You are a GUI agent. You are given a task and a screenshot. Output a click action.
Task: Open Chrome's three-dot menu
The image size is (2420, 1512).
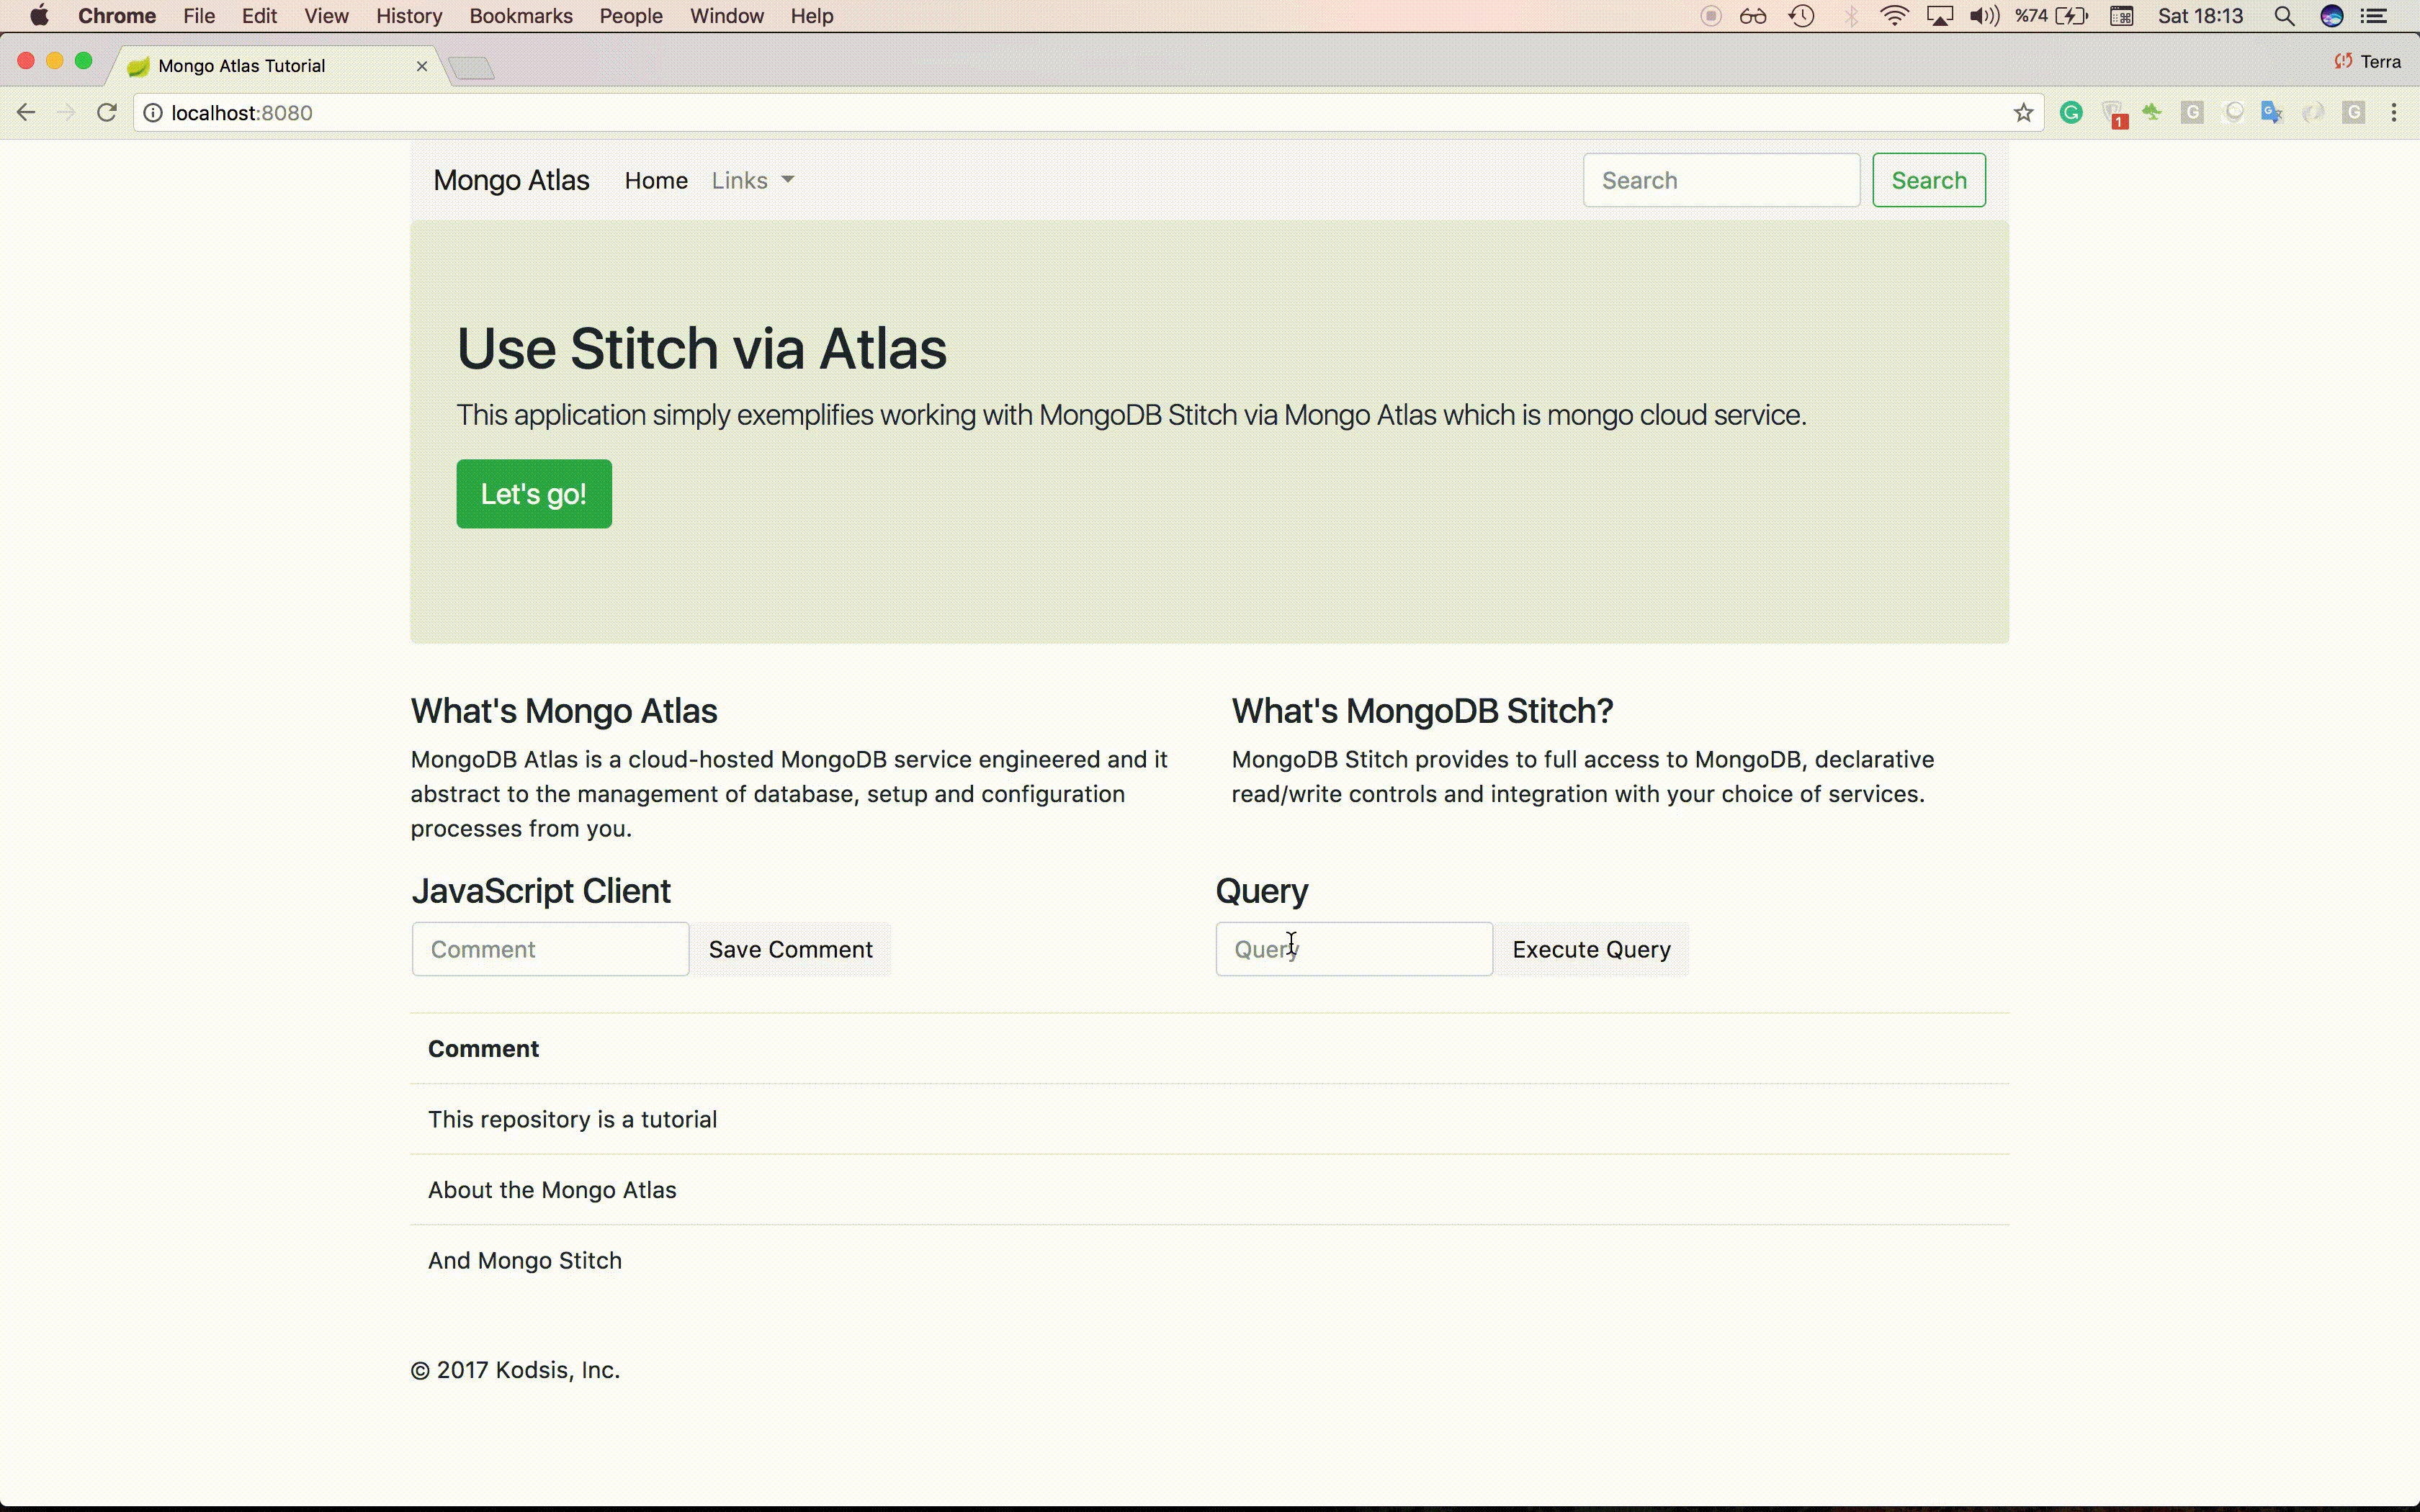click(x=2393, y=113)
